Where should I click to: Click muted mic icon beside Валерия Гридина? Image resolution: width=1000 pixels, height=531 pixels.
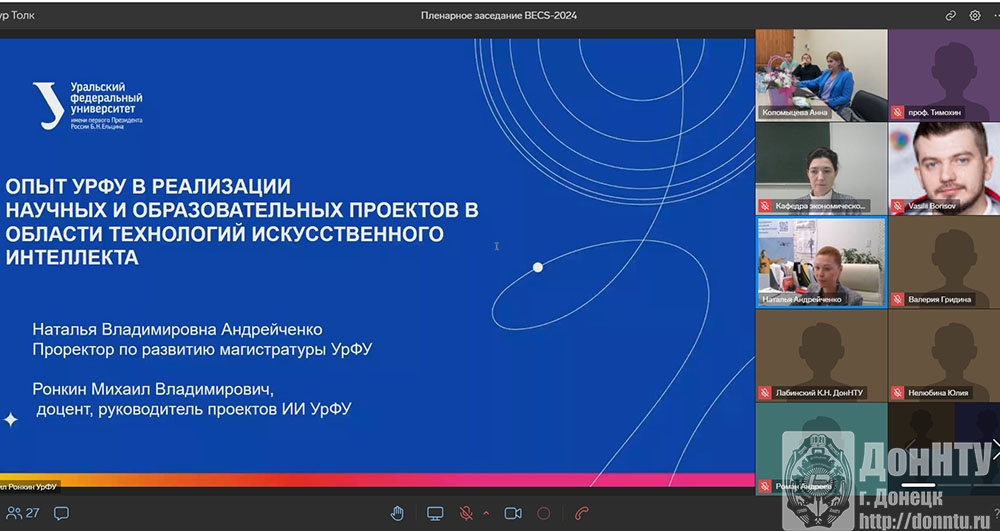pyautogui.click(x=897, y=299)
